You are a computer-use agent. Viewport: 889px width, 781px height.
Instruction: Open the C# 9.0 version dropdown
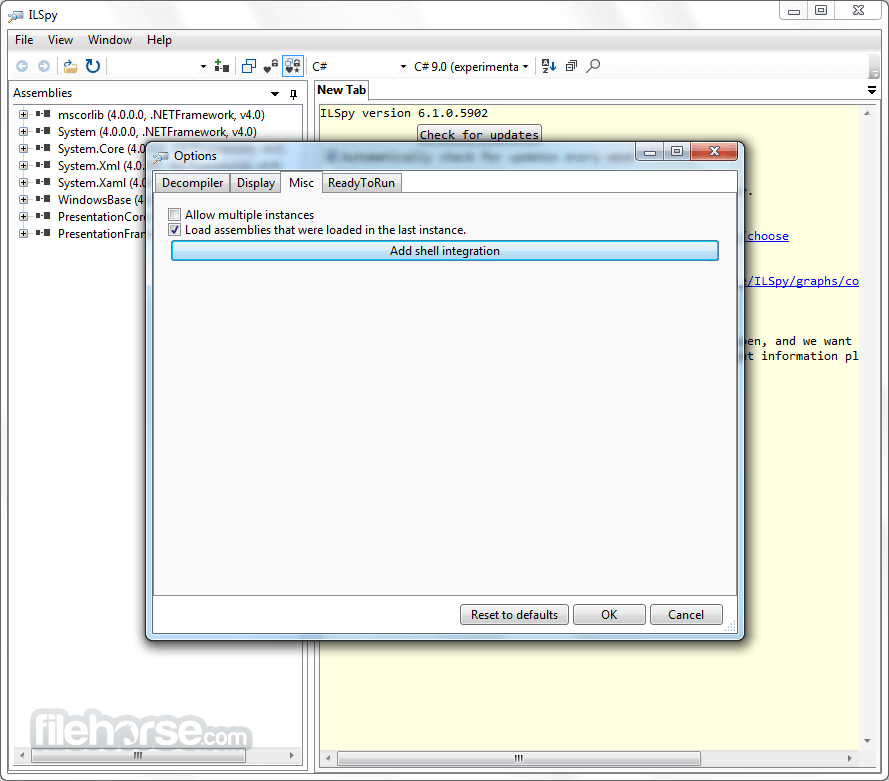click(x=526, y=67)
